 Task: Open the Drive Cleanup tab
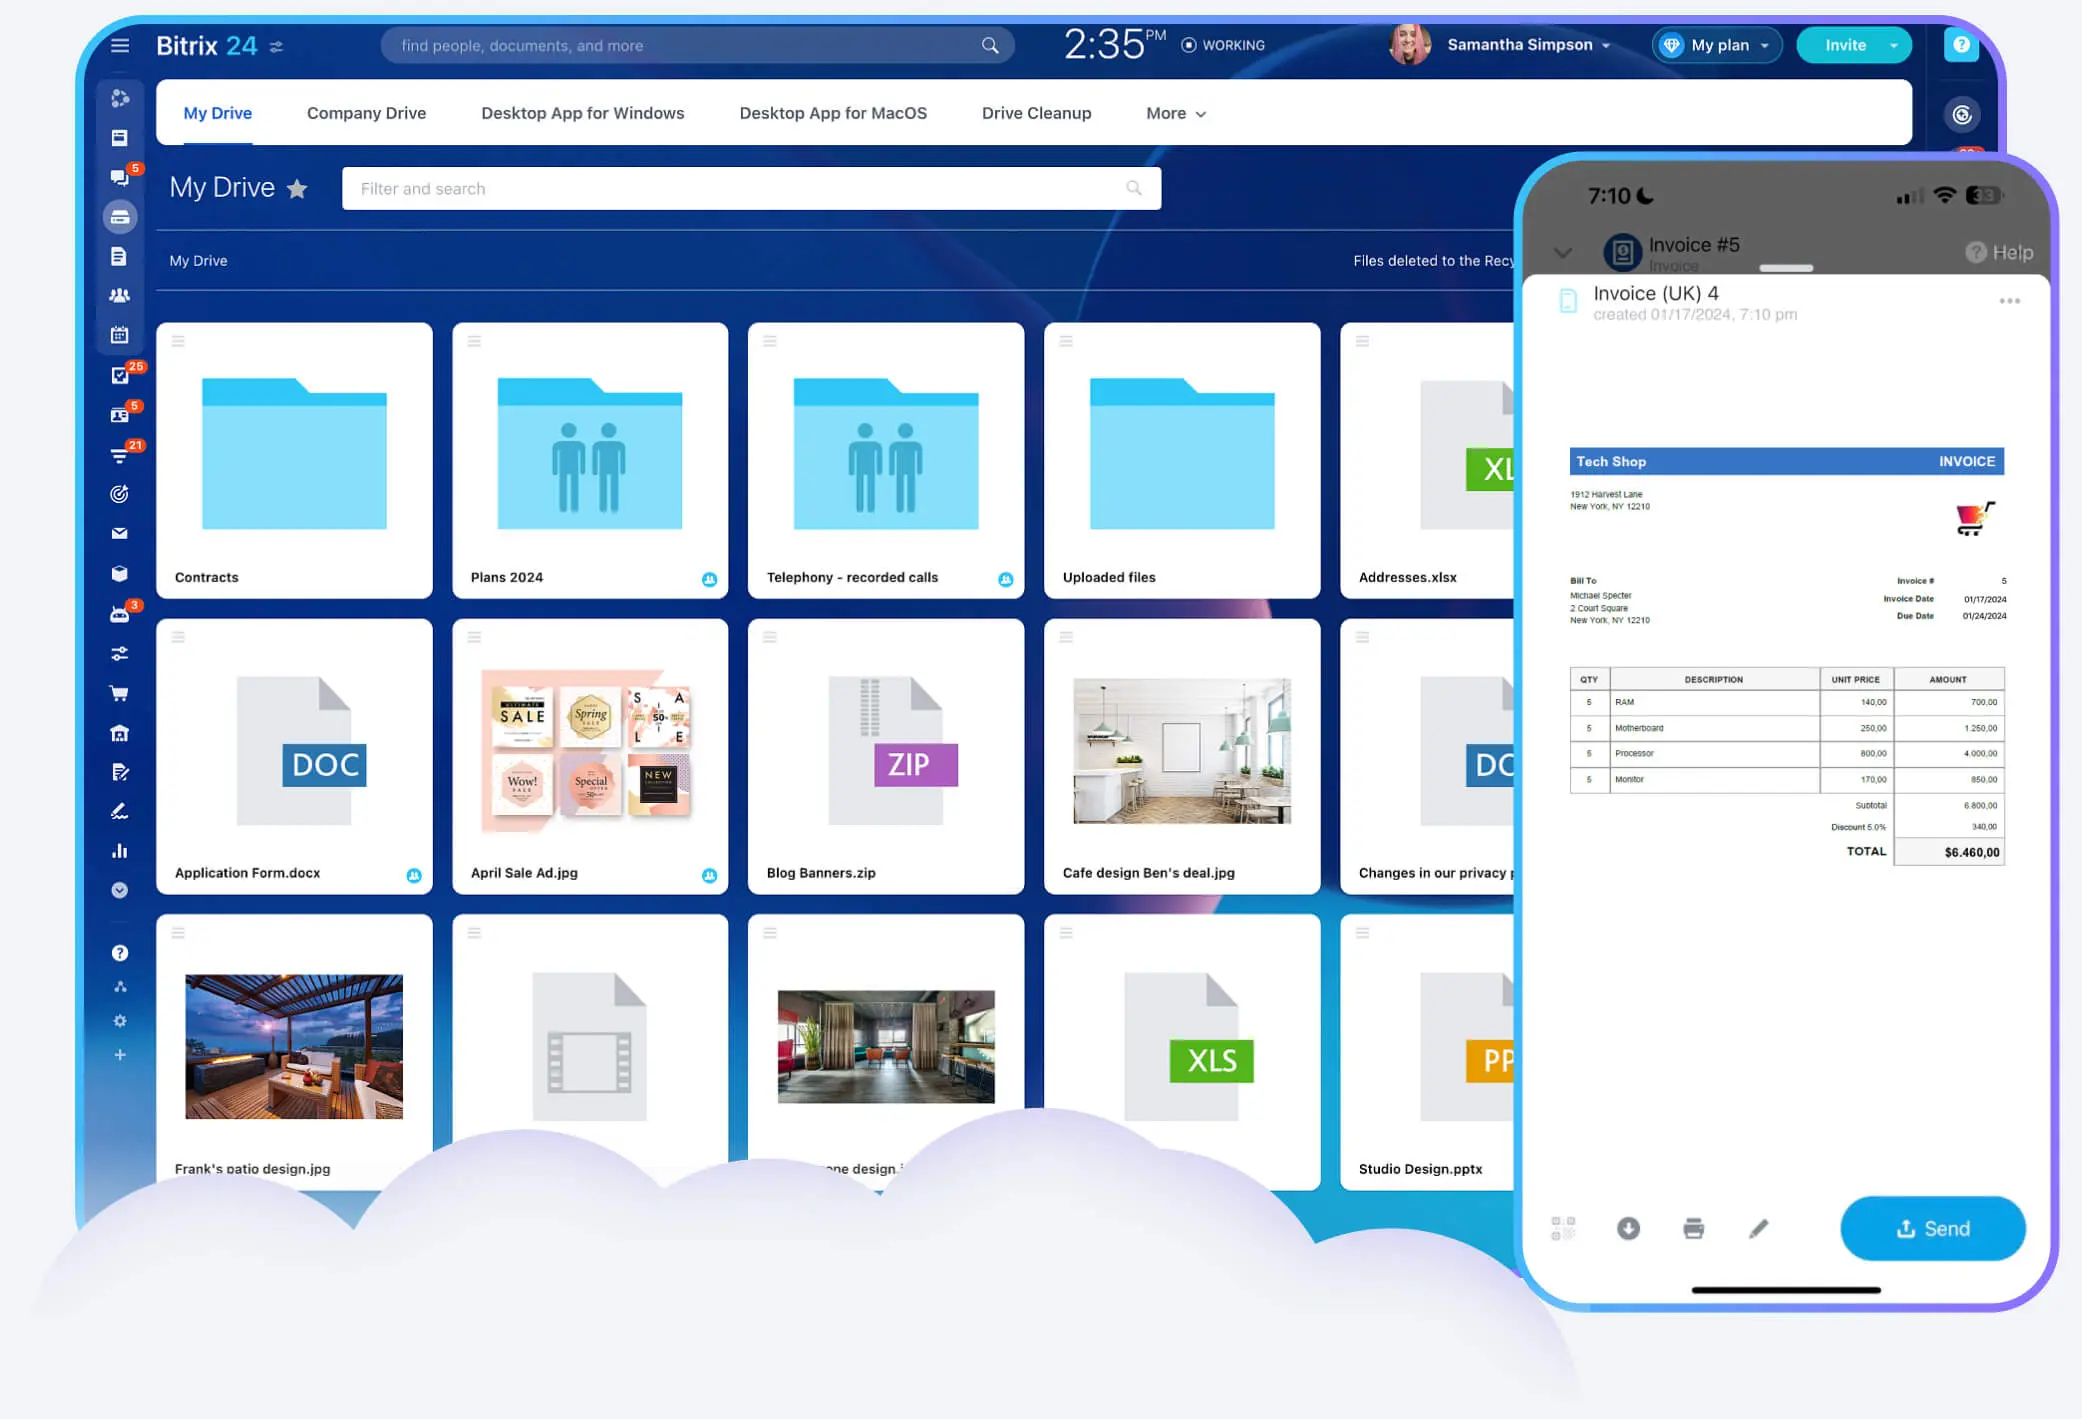point(1036,113)
